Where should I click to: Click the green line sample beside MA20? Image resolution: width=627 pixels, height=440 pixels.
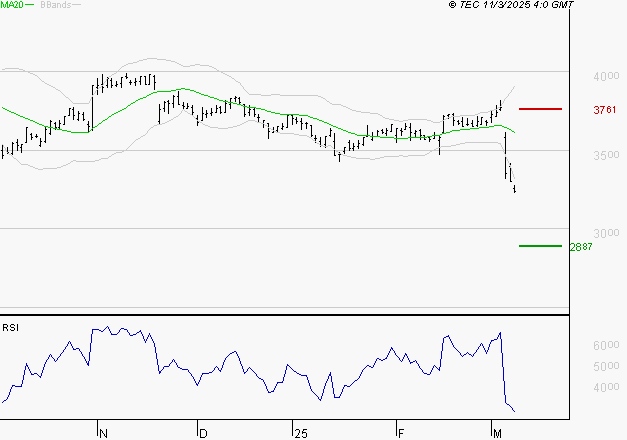coord(29,6)
